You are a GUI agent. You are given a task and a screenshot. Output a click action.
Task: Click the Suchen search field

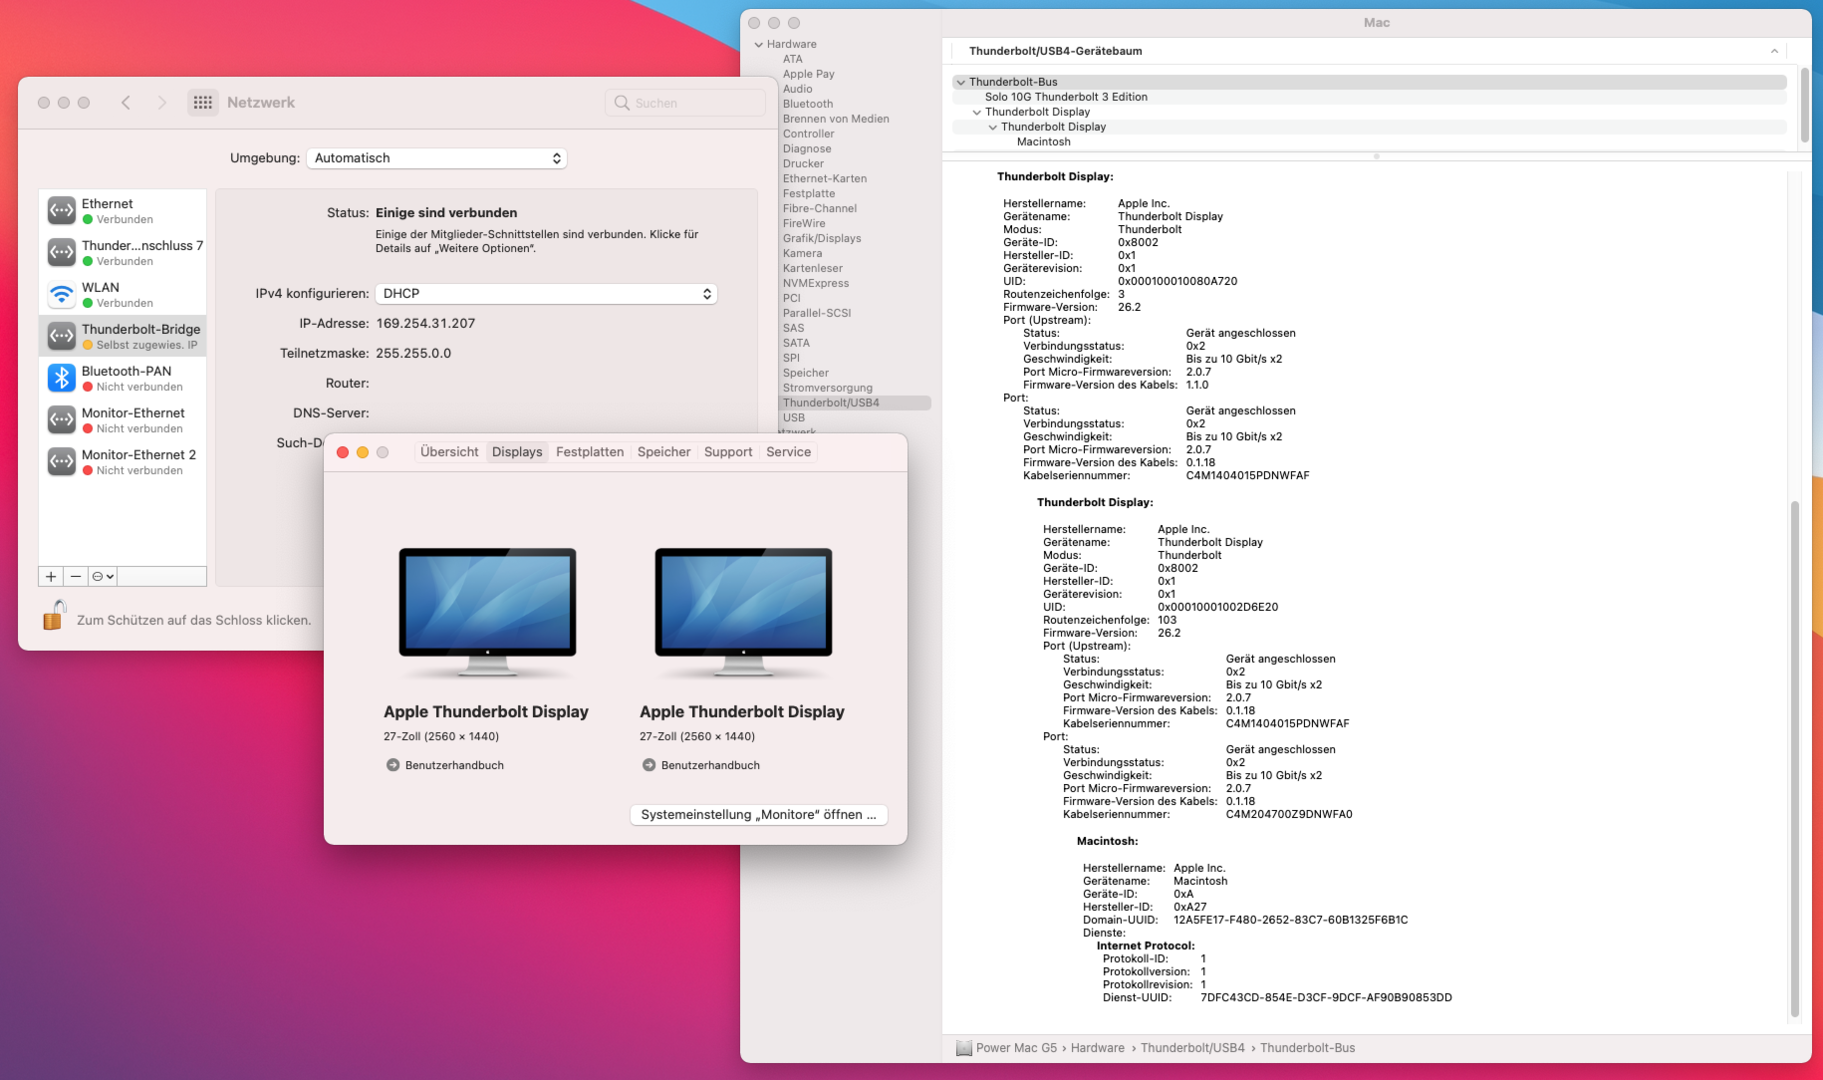click(x=685, y=103)
